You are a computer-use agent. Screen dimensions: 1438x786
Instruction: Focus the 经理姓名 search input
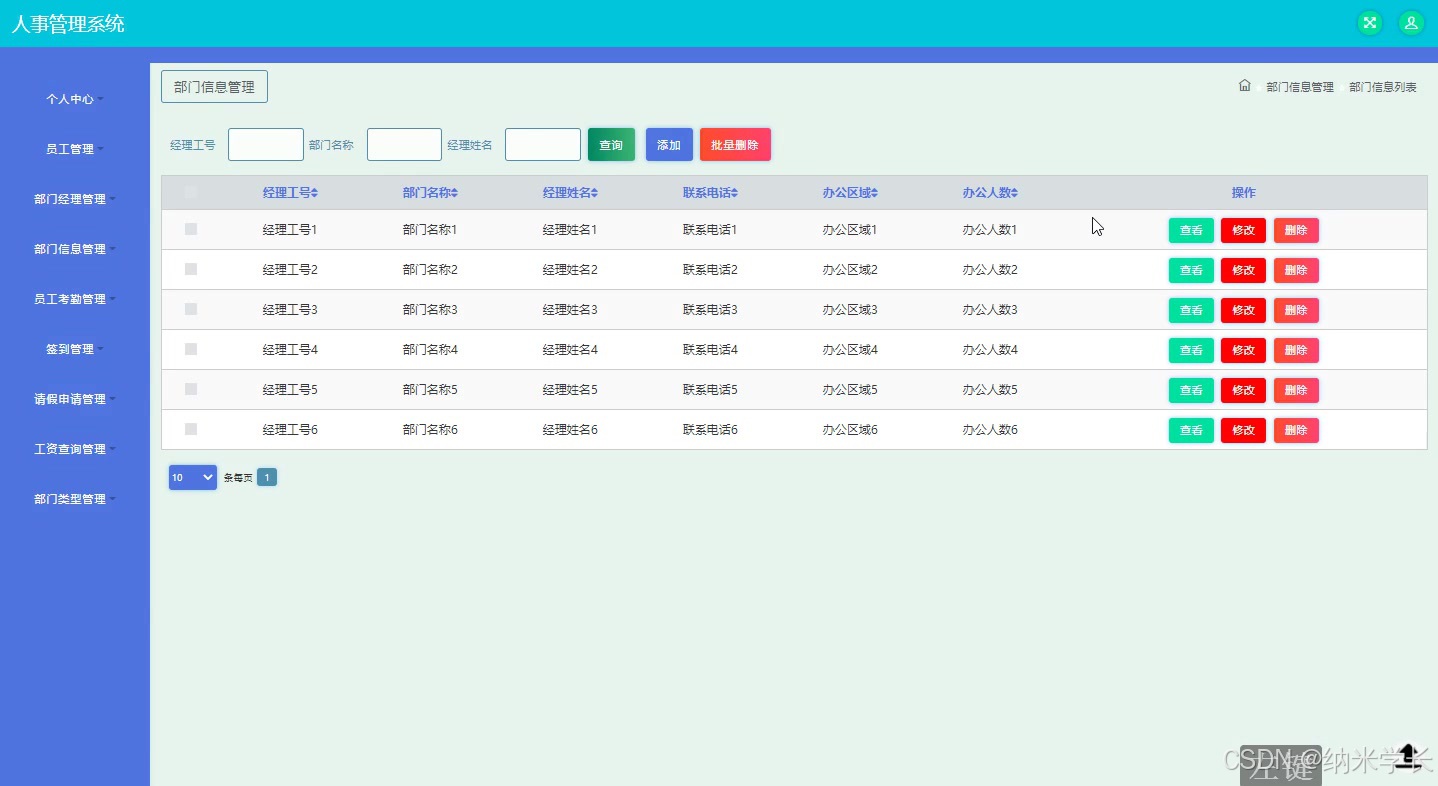(543, 144)
